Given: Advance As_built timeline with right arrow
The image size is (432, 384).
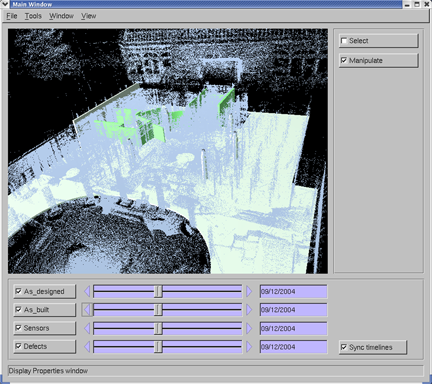Looking at the screenshot, I should 249,310.
